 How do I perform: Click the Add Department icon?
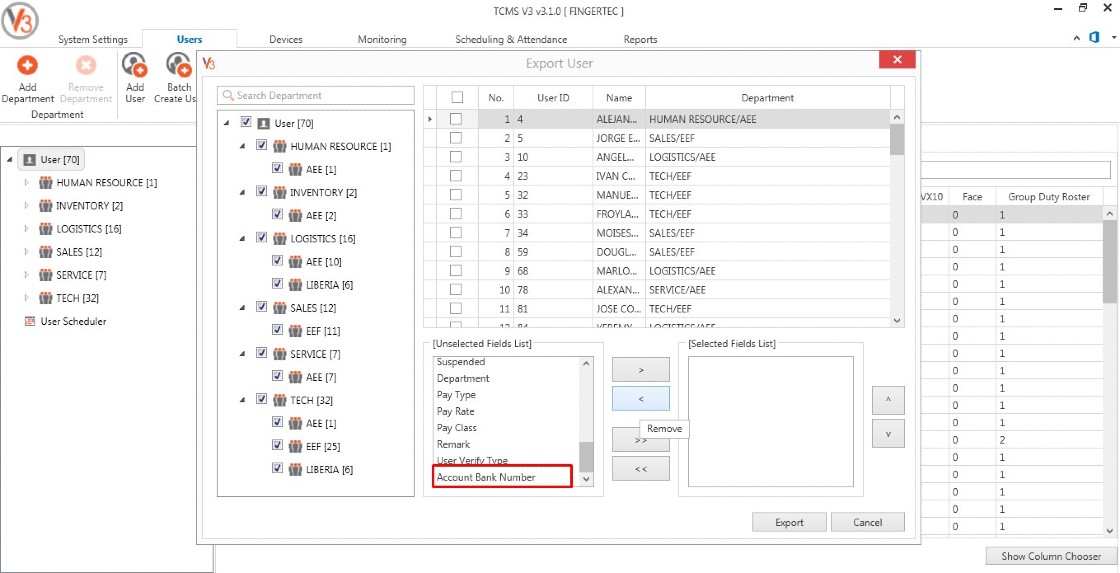[27, 66]
